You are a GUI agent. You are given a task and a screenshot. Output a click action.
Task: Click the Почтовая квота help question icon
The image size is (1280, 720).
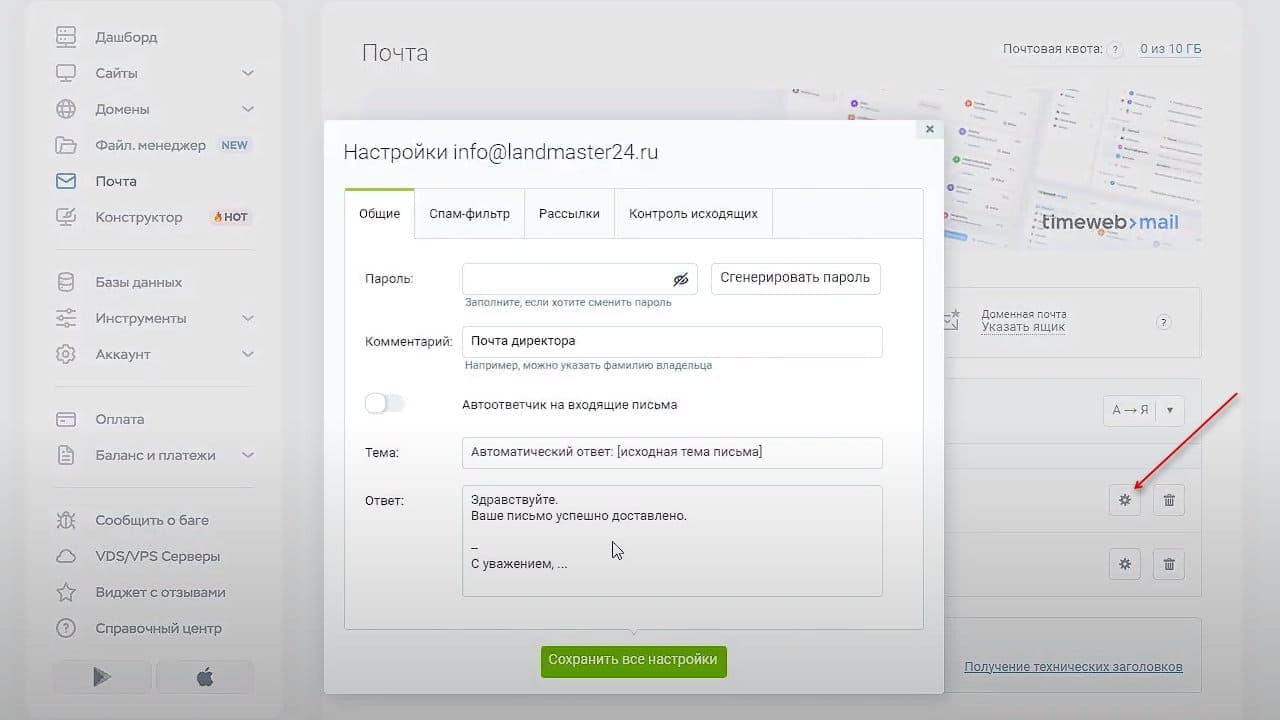pos(1116,49)
